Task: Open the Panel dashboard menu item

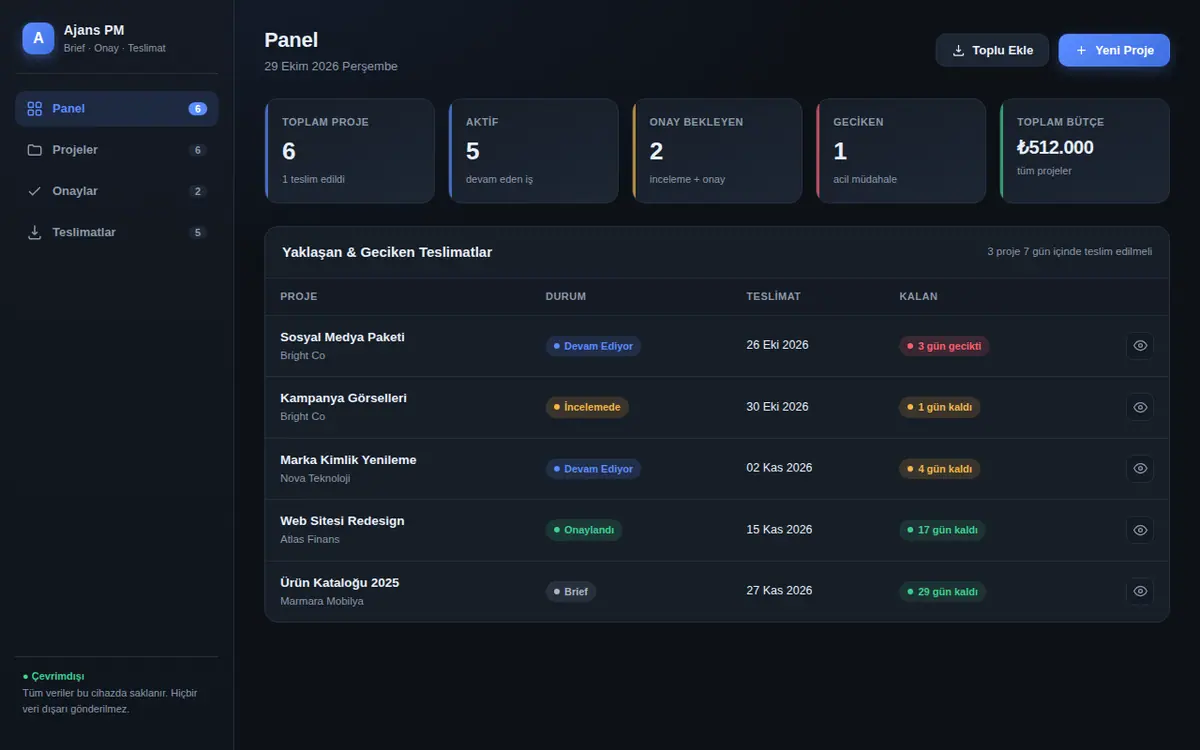Action: point(116,108)
